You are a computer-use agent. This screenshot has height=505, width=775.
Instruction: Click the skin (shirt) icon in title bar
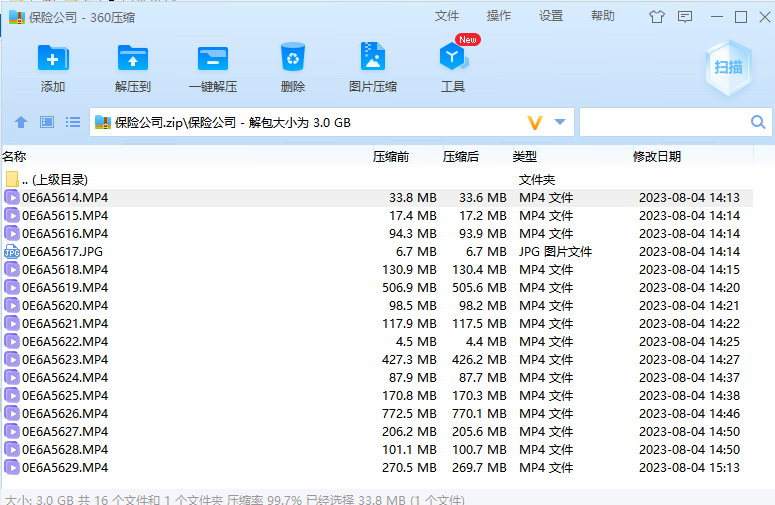click(x=656, y=17)
